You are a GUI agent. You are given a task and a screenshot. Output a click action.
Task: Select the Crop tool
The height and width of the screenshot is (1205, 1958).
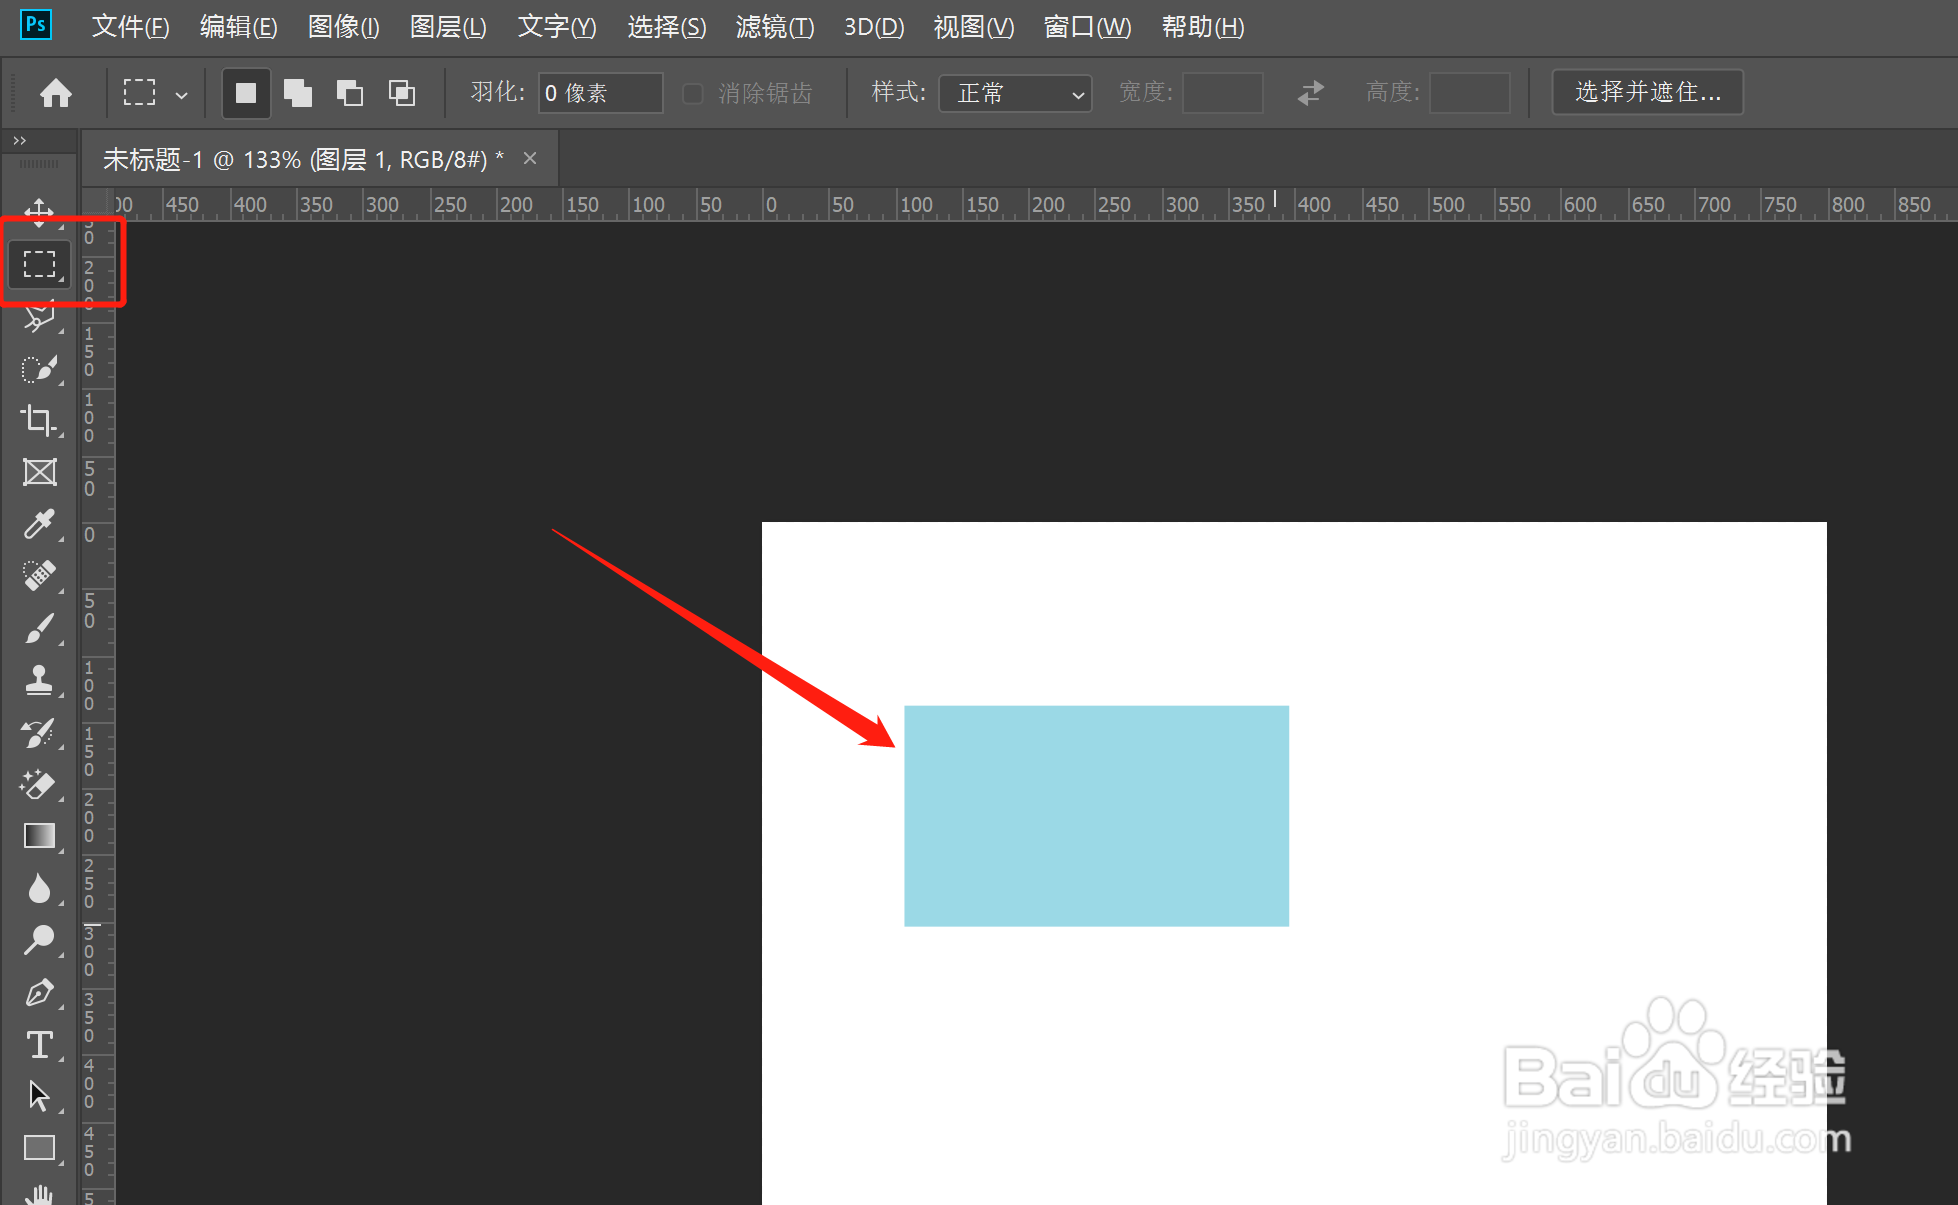click(x=39, y=420)
